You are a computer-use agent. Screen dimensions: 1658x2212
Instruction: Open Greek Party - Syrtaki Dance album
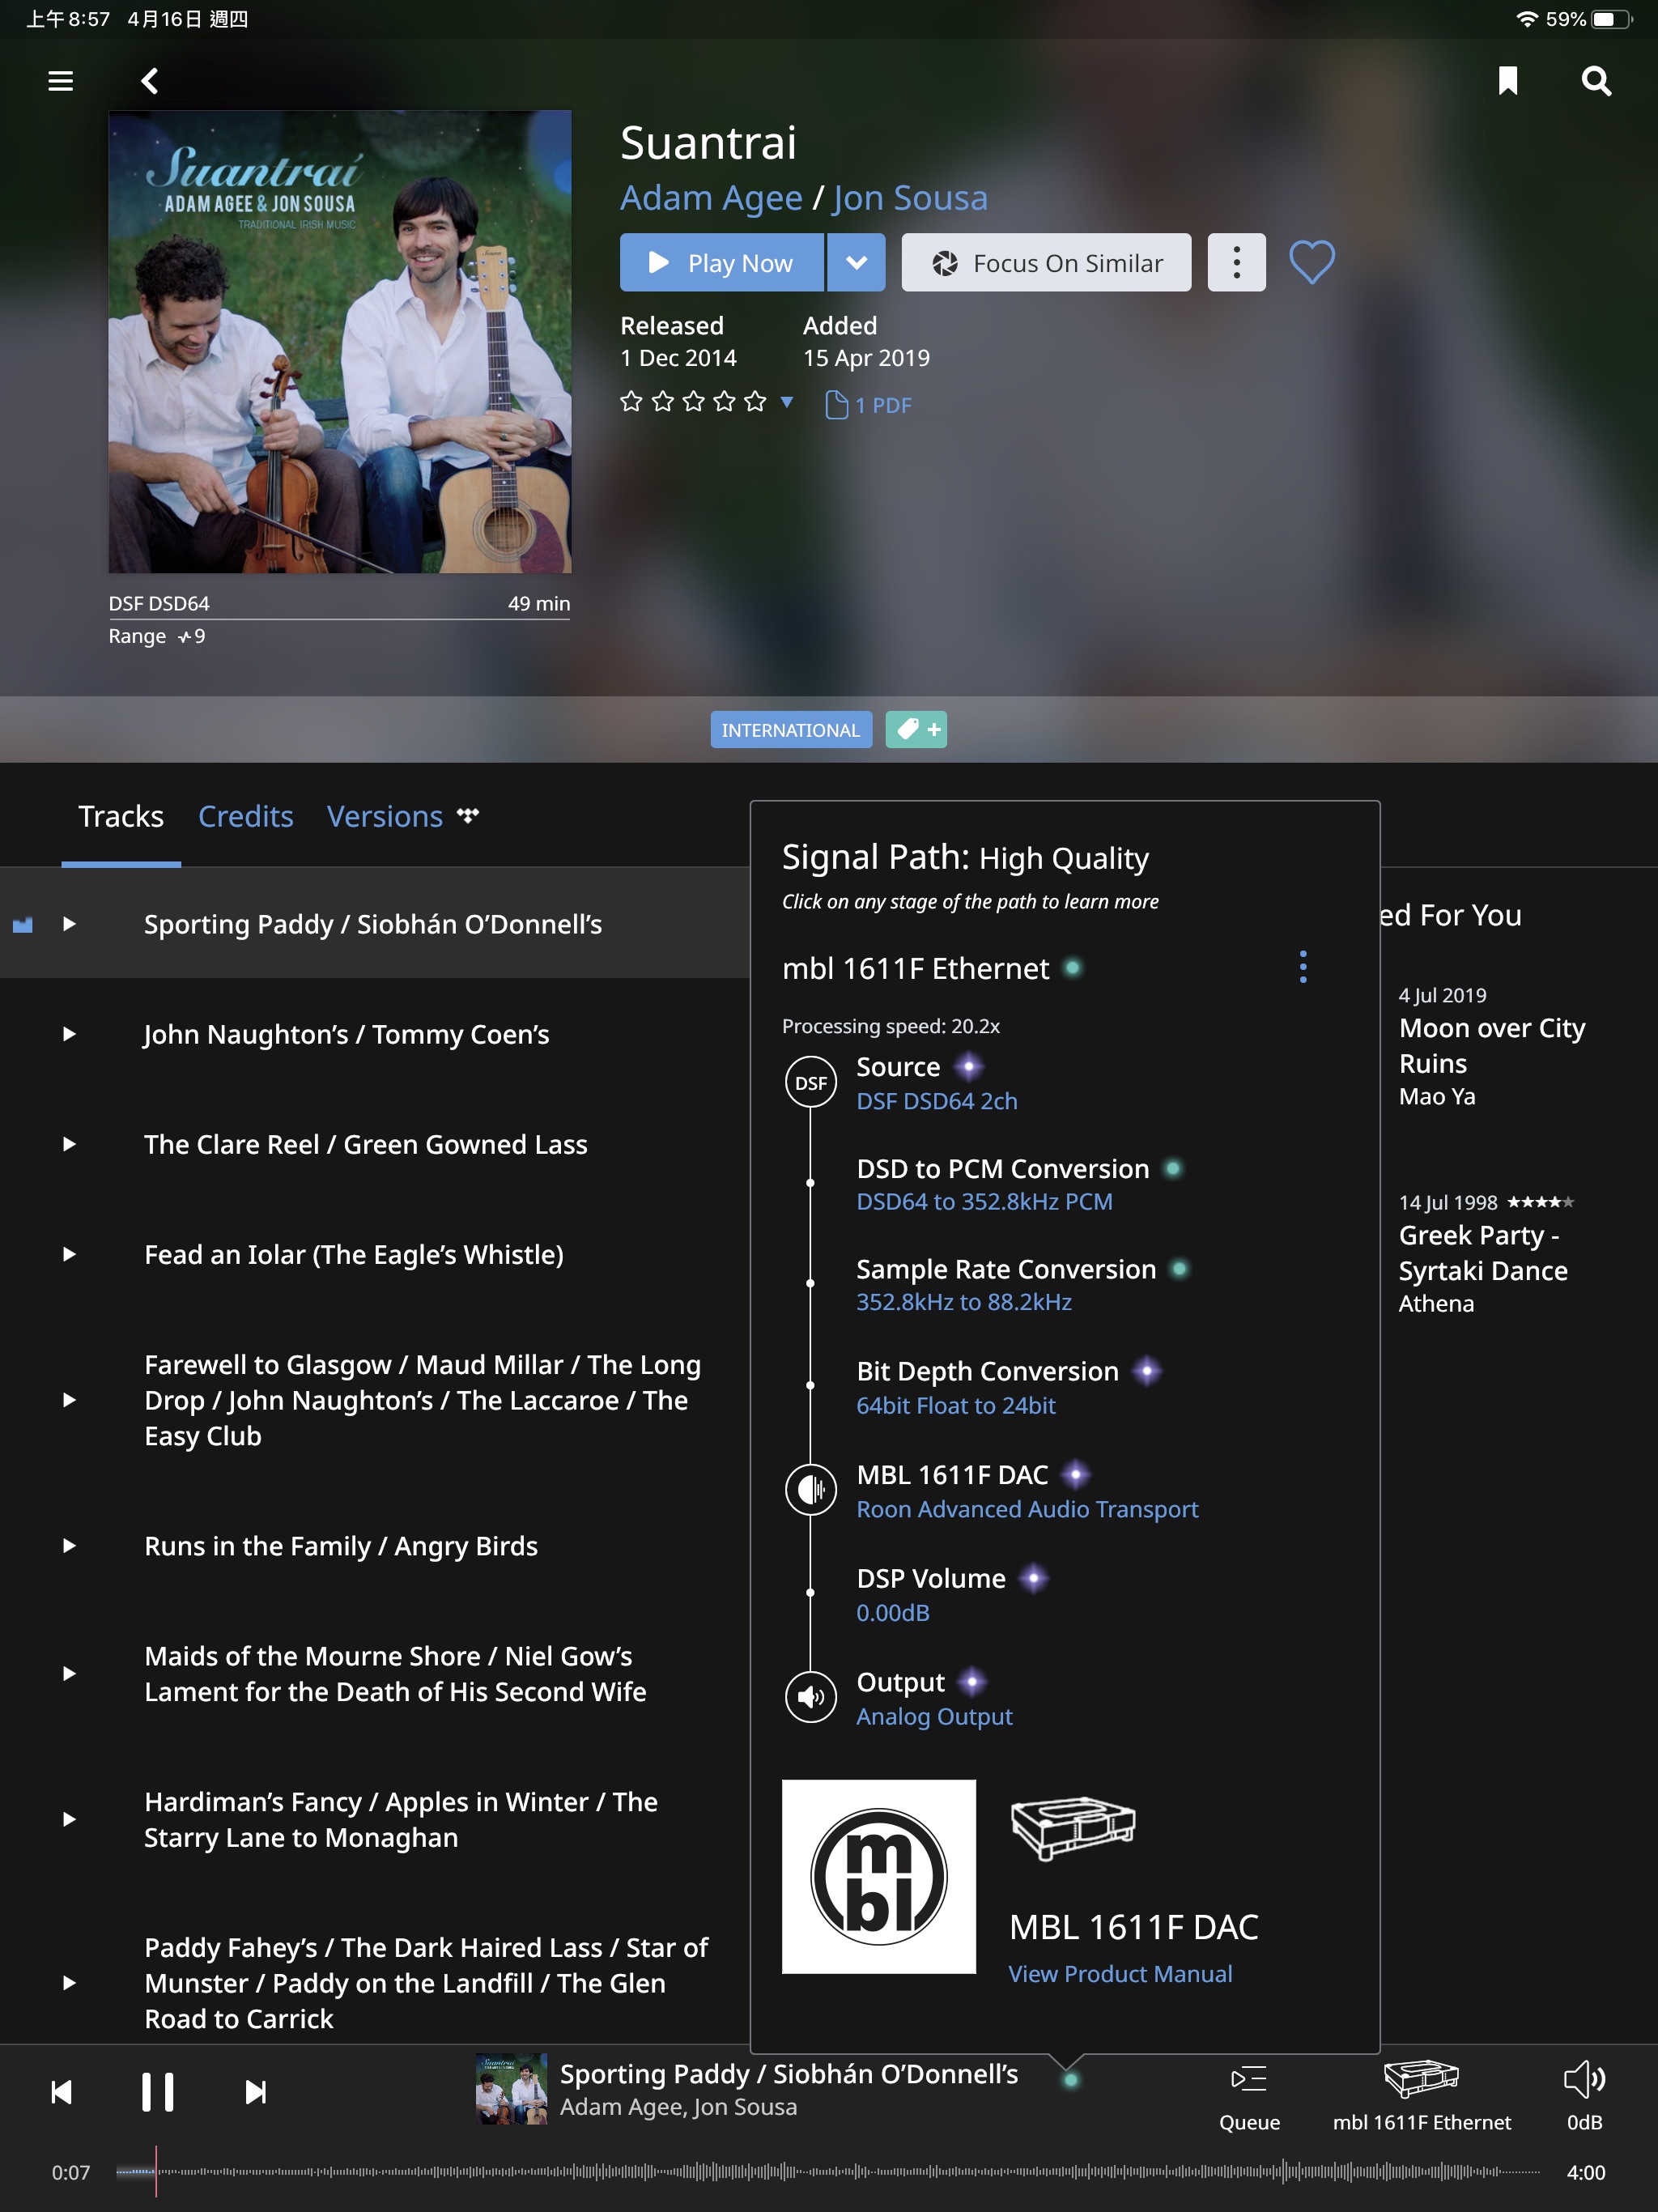pyautogui.click(x=1483, y=1253)
